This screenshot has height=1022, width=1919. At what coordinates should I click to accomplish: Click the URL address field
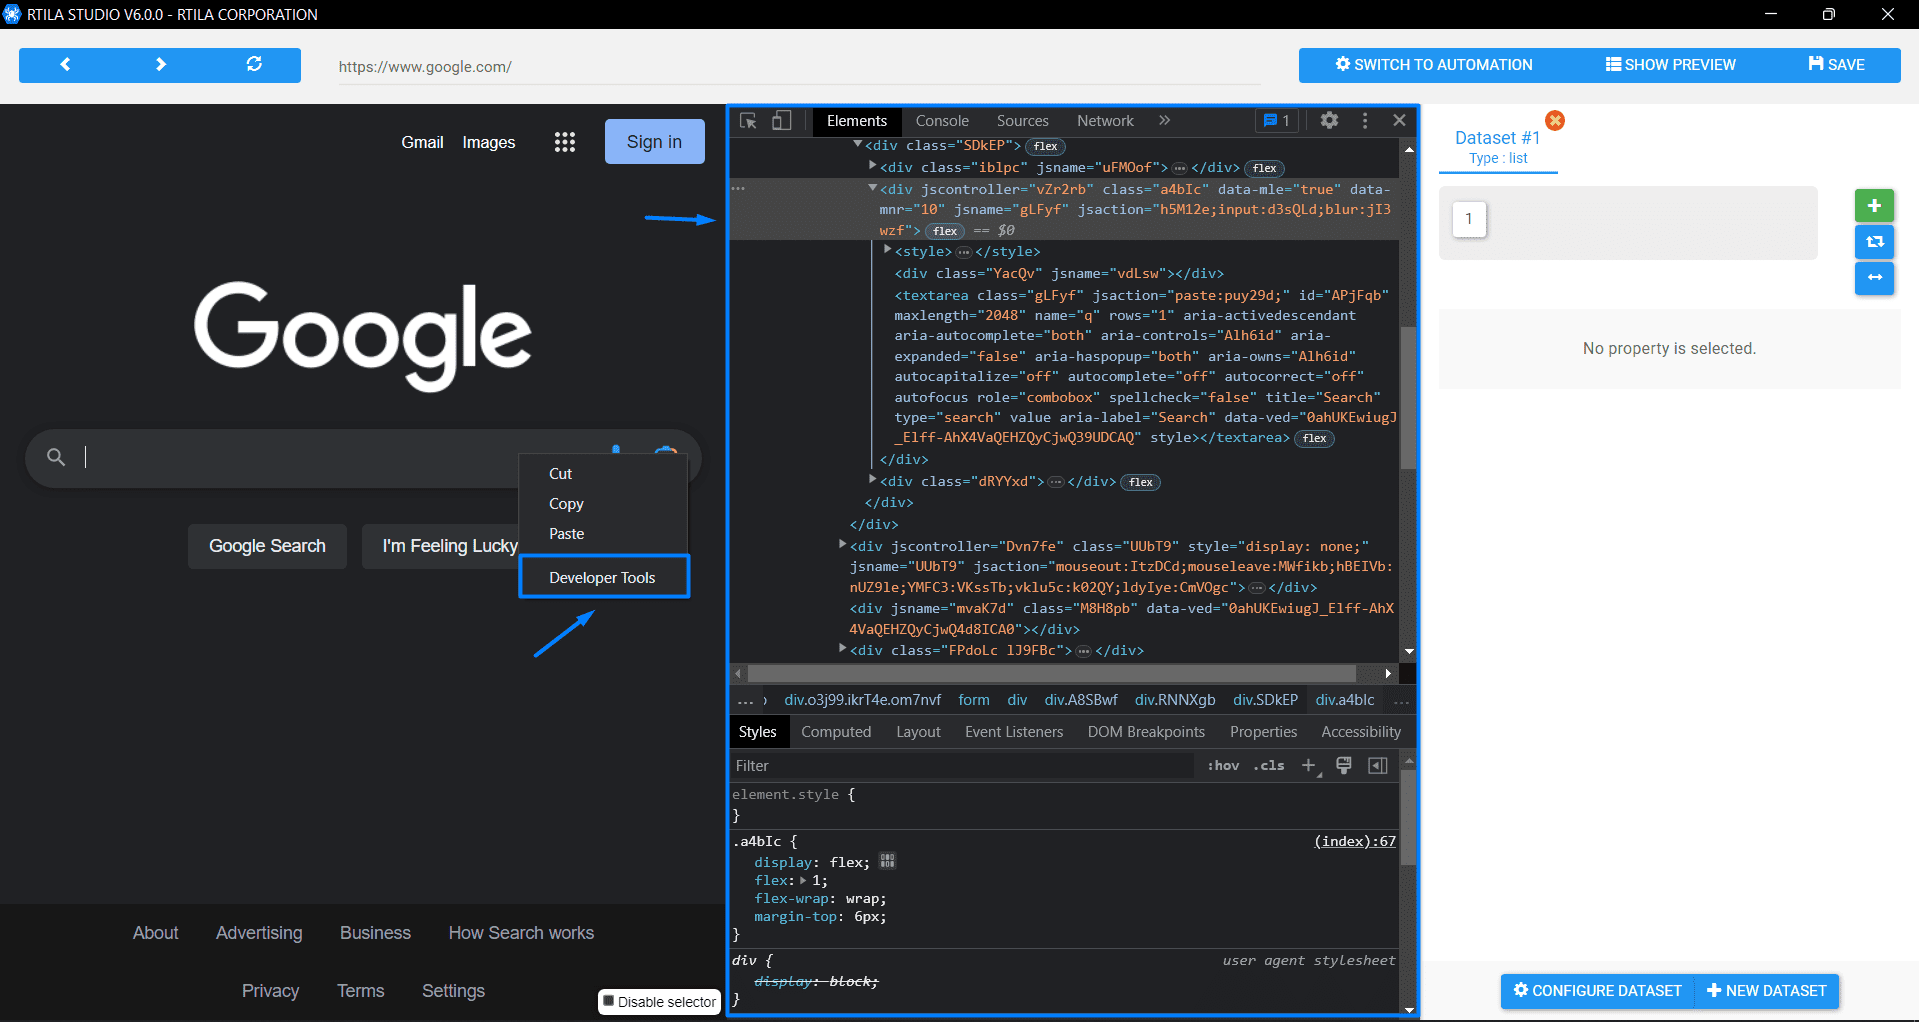coord(798,67)
